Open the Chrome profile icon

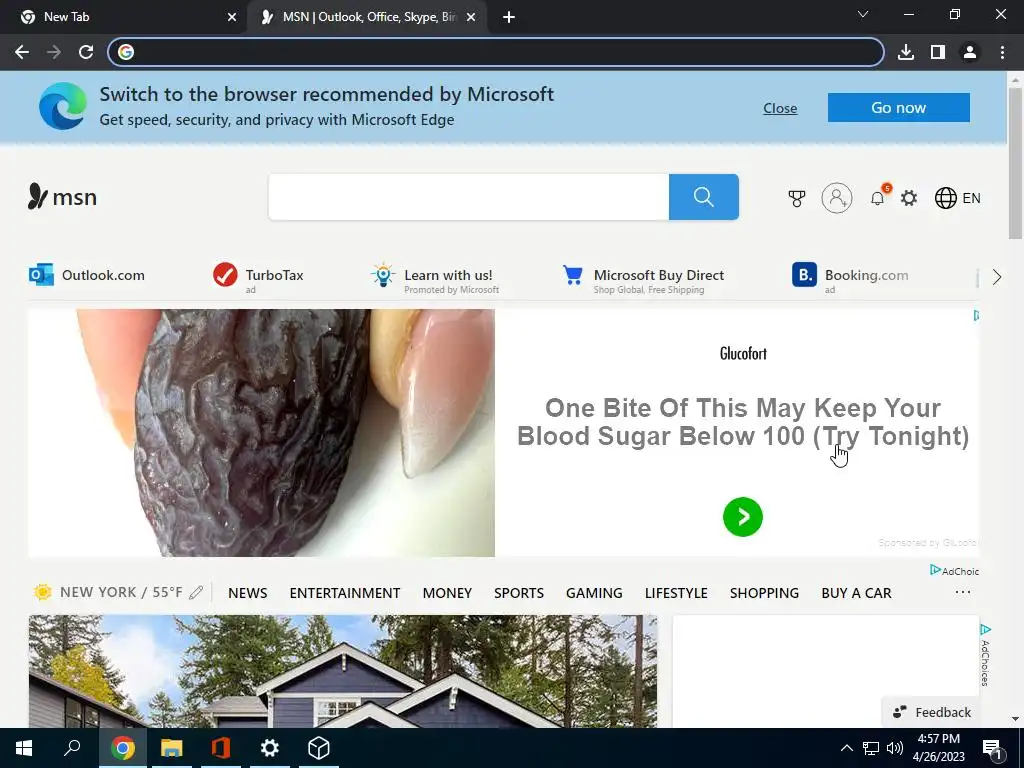(x=970, y=52)
